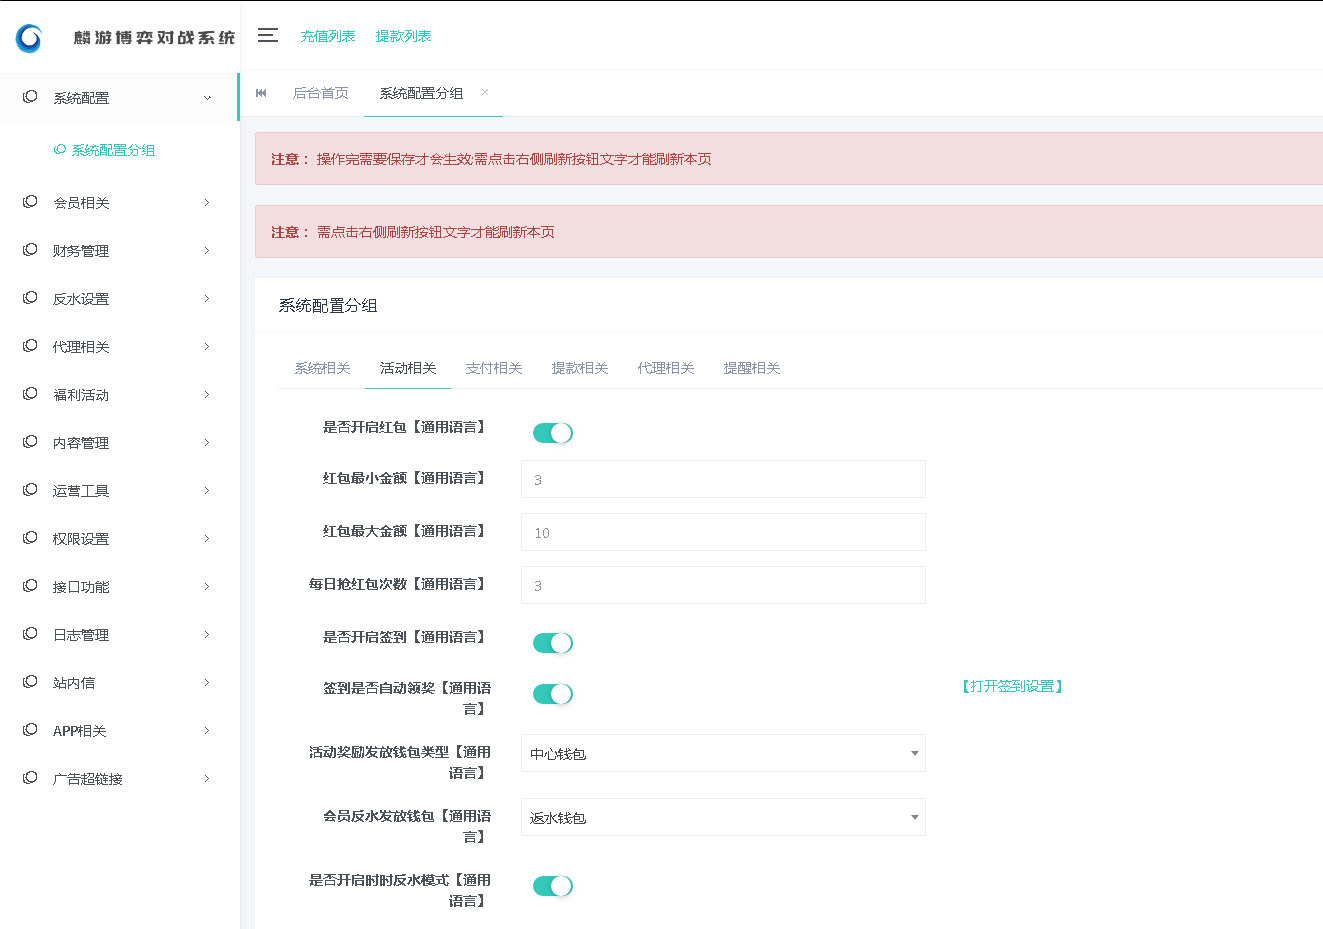Screen dimensions: 1323x929
Task: Toggle off 是否开启签到
Action: 552,643
